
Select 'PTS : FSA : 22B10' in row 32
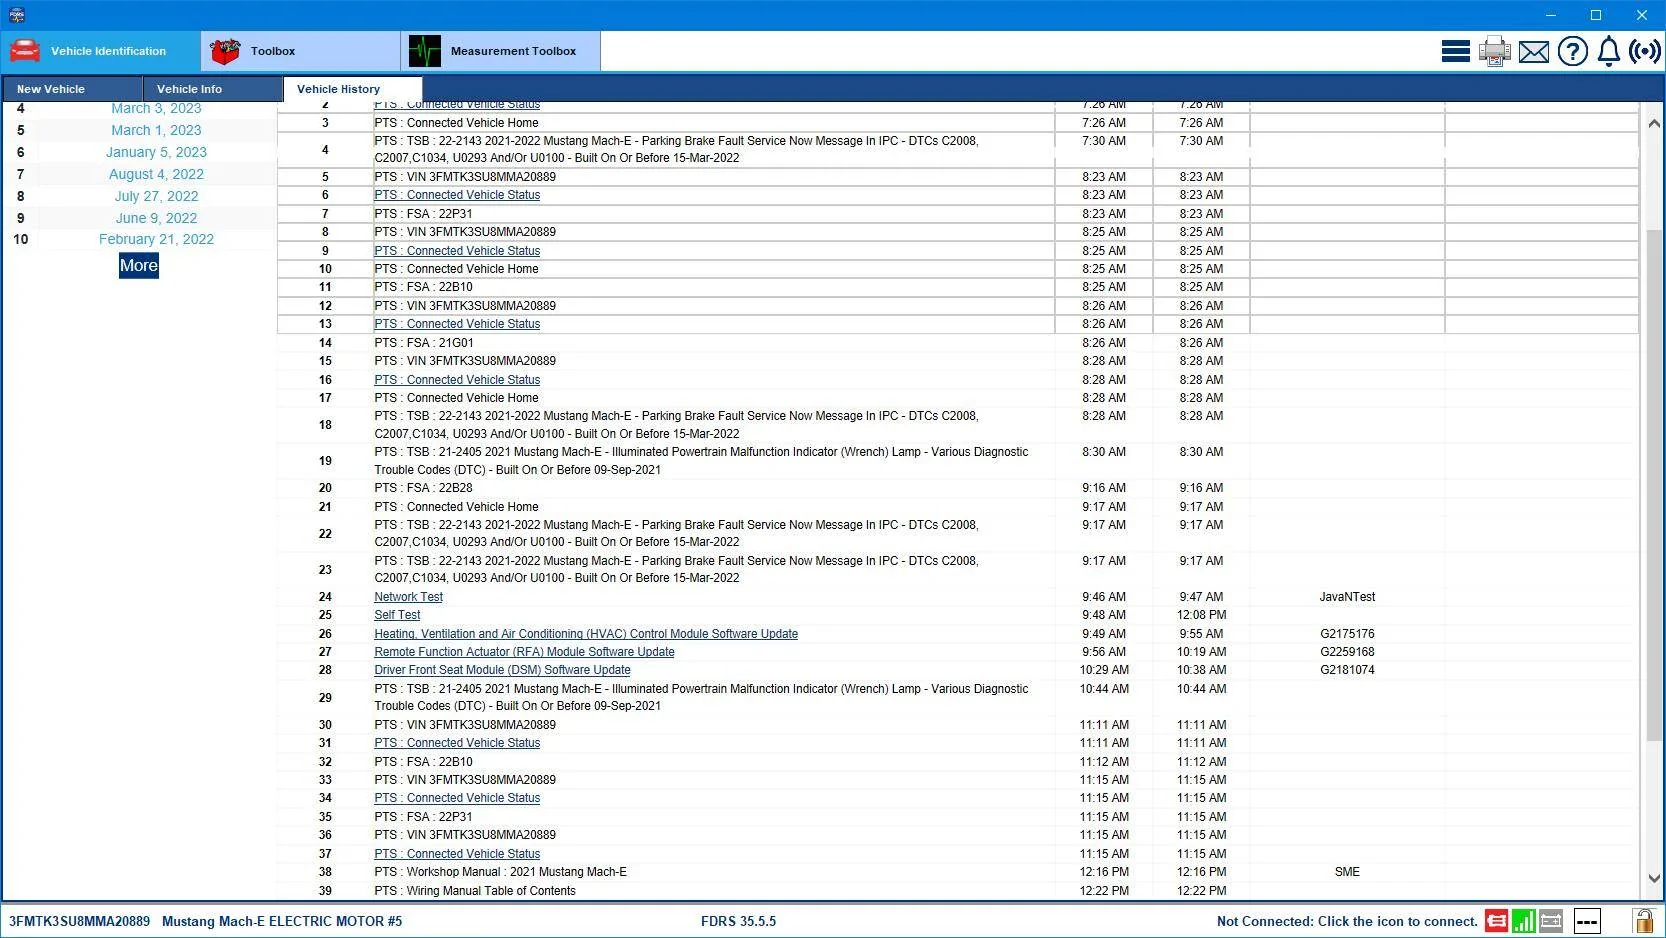pos(423,762)
